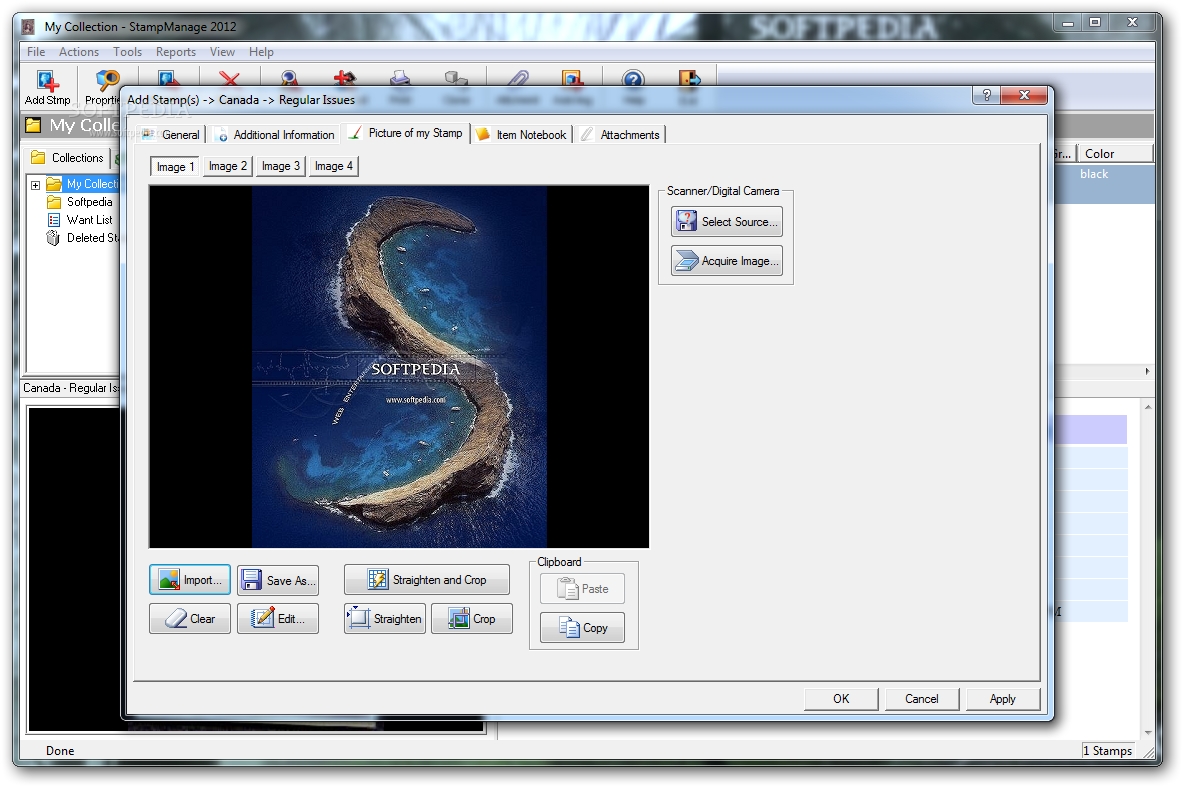This screenshot has width=1183, height=787.
Task: Click the Collections tab in main window
Action: point(68,158)
